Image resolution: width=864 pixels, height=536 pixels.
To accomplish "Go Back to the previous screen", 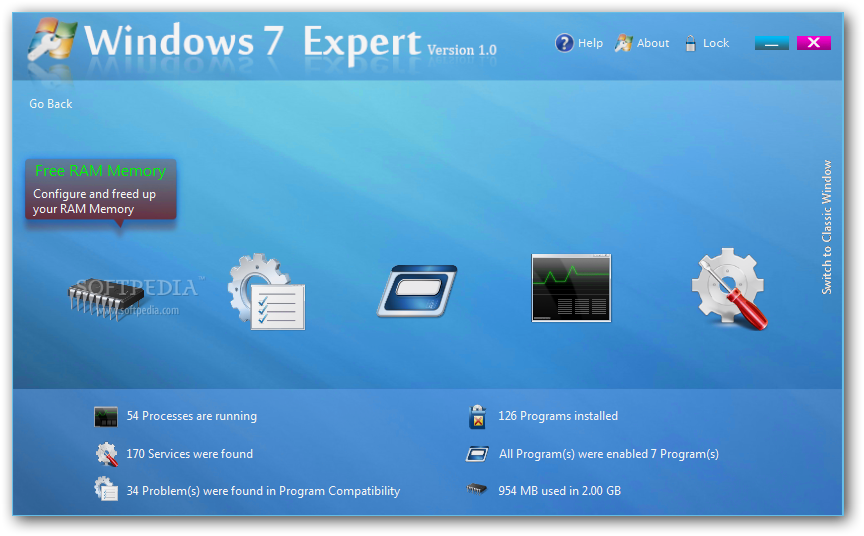I will 51,104.
